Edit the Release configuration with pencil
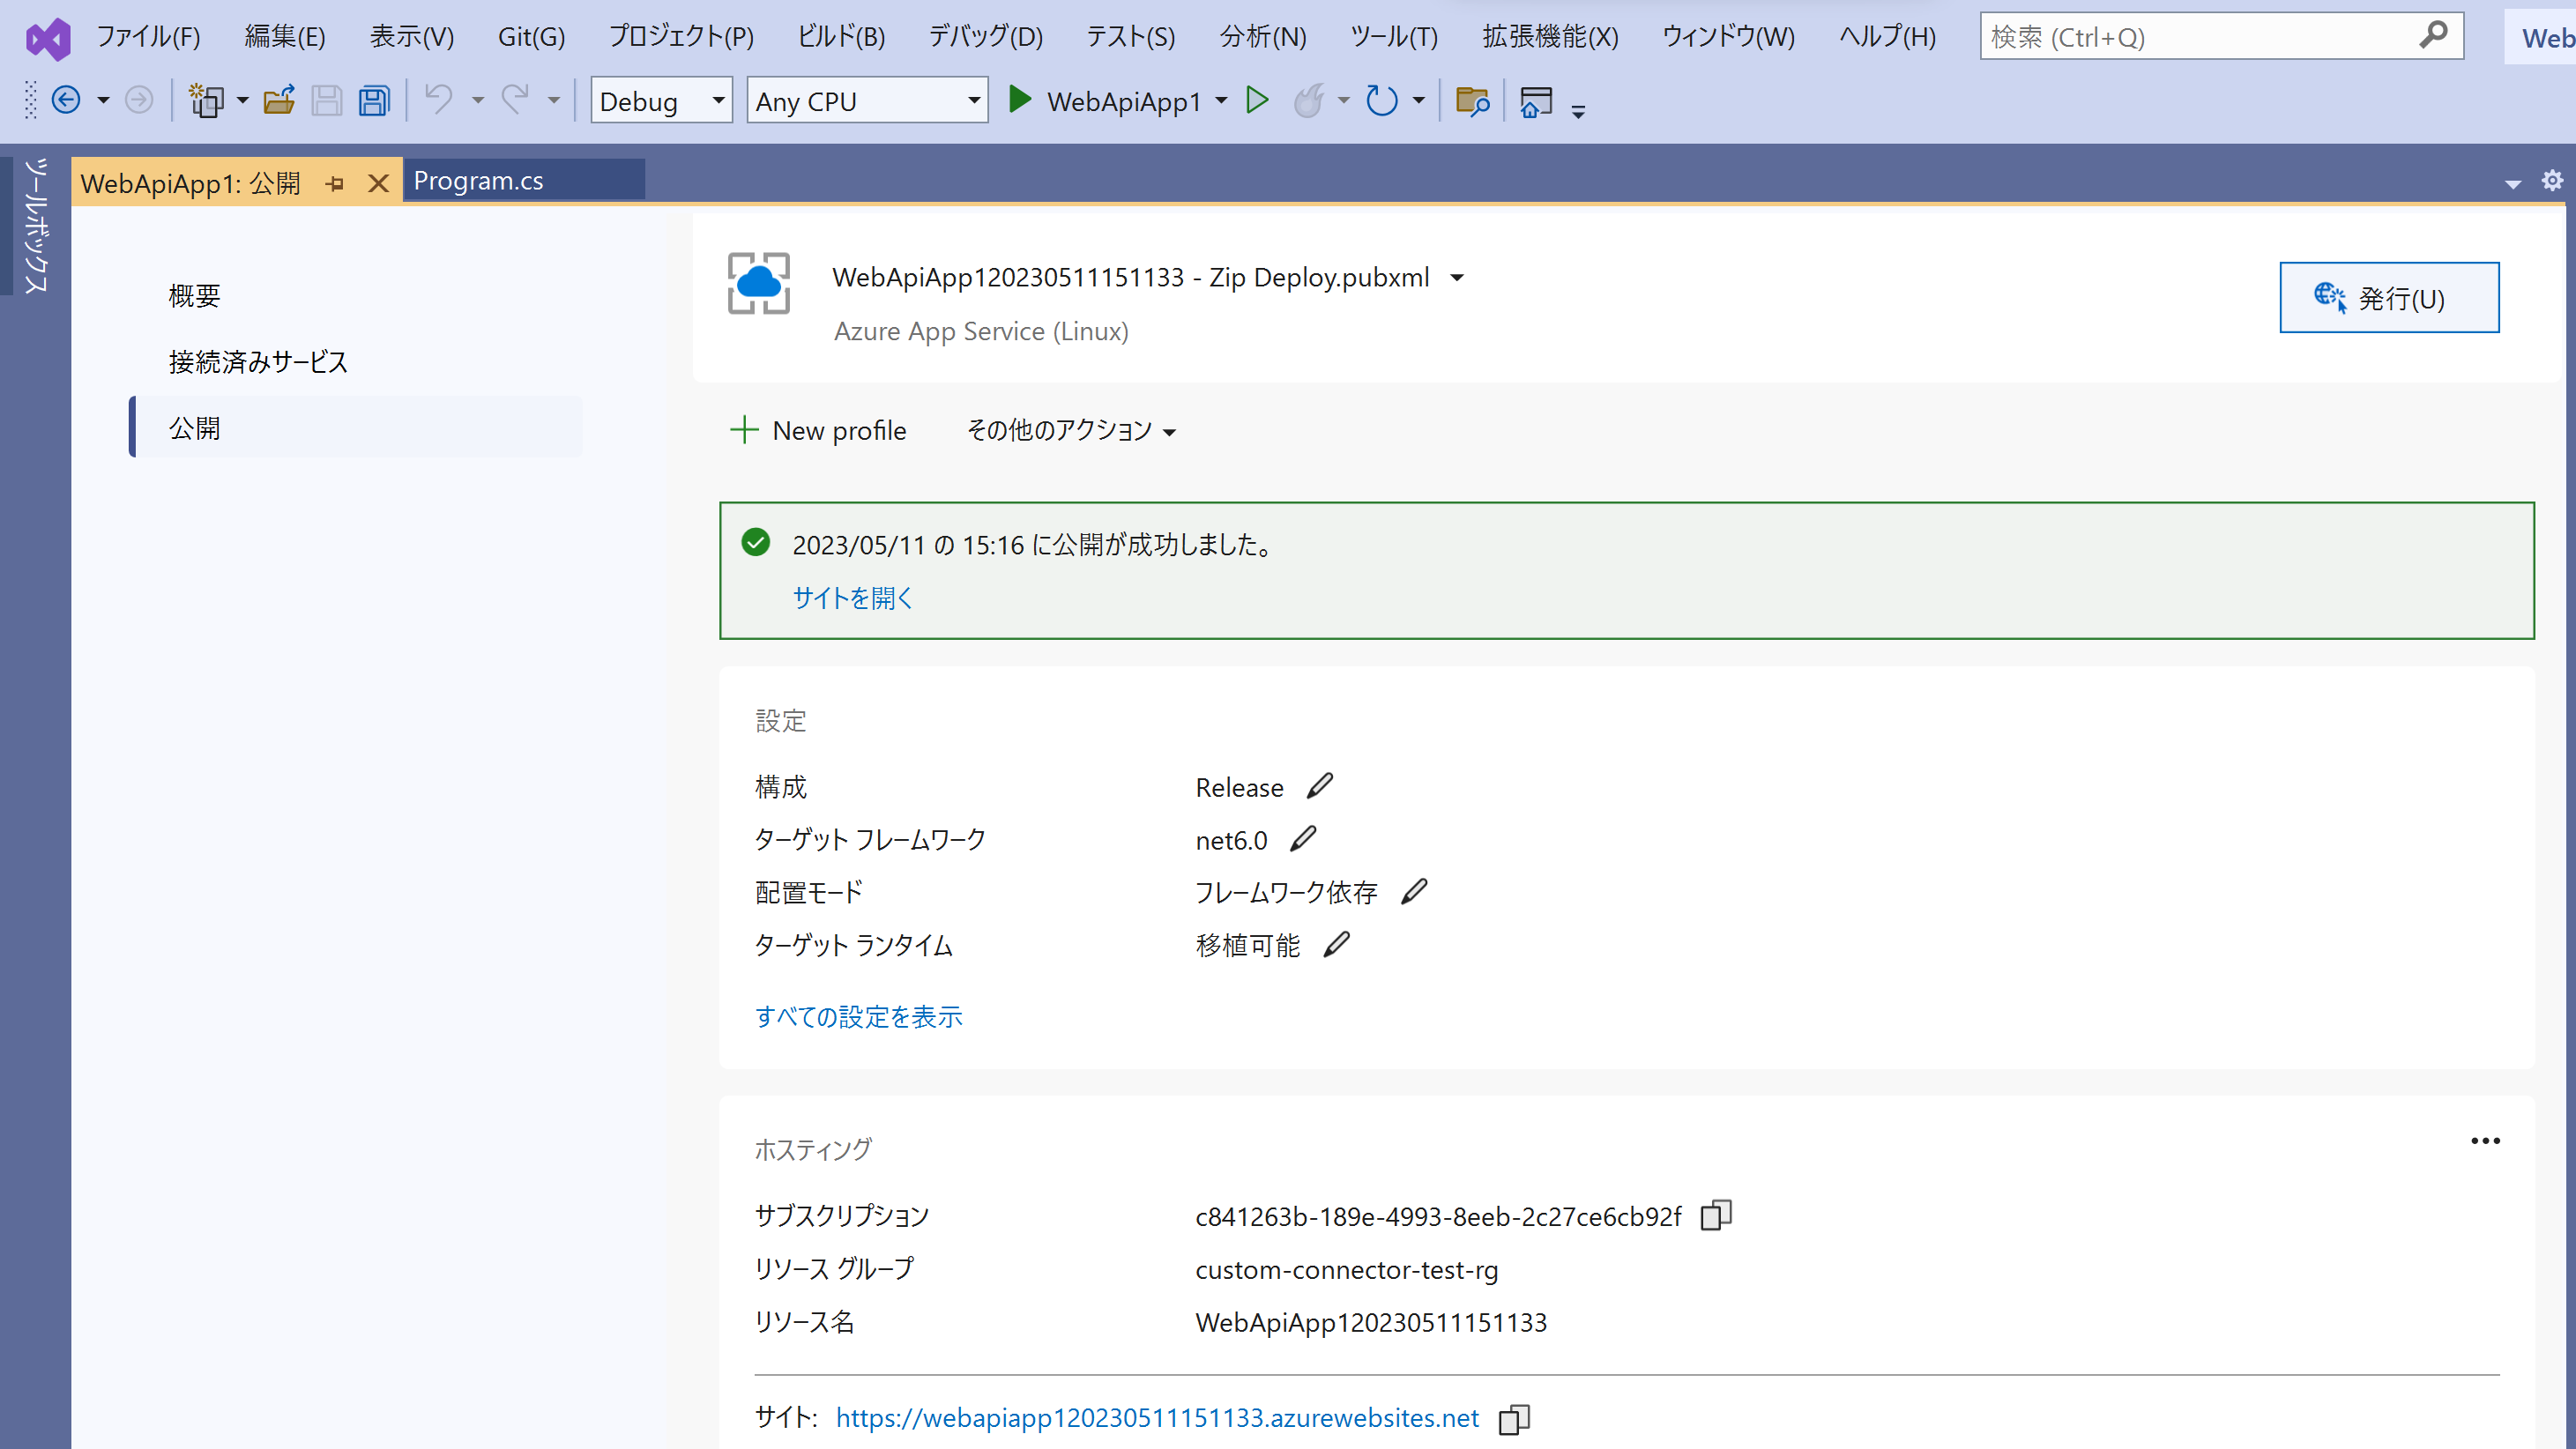 [1320, 786]
